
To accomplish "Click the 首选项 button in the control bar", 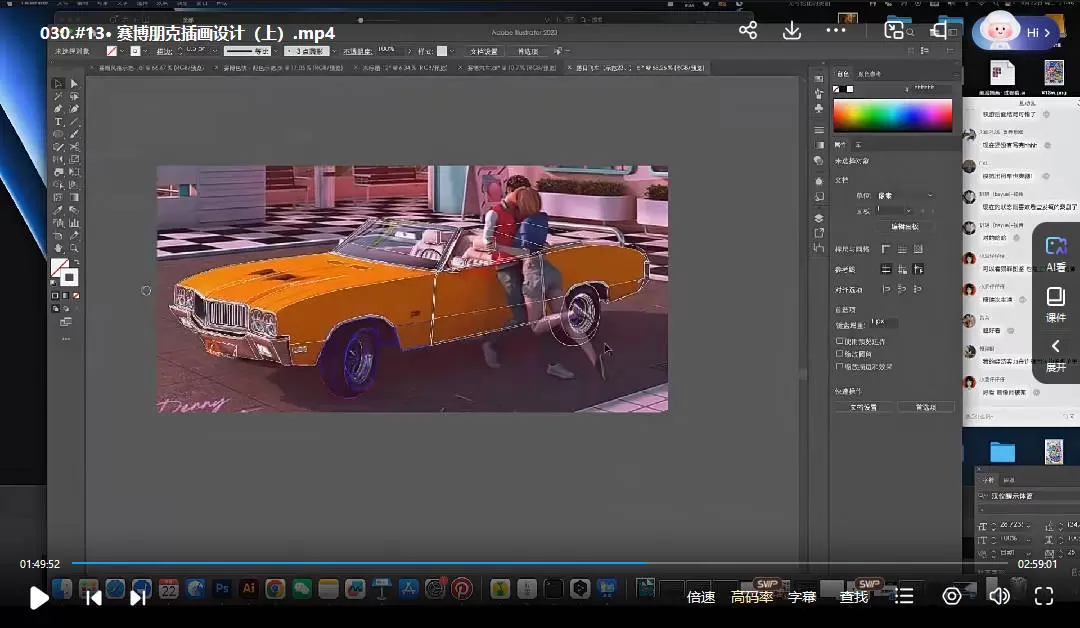I will tap(528, 51).
